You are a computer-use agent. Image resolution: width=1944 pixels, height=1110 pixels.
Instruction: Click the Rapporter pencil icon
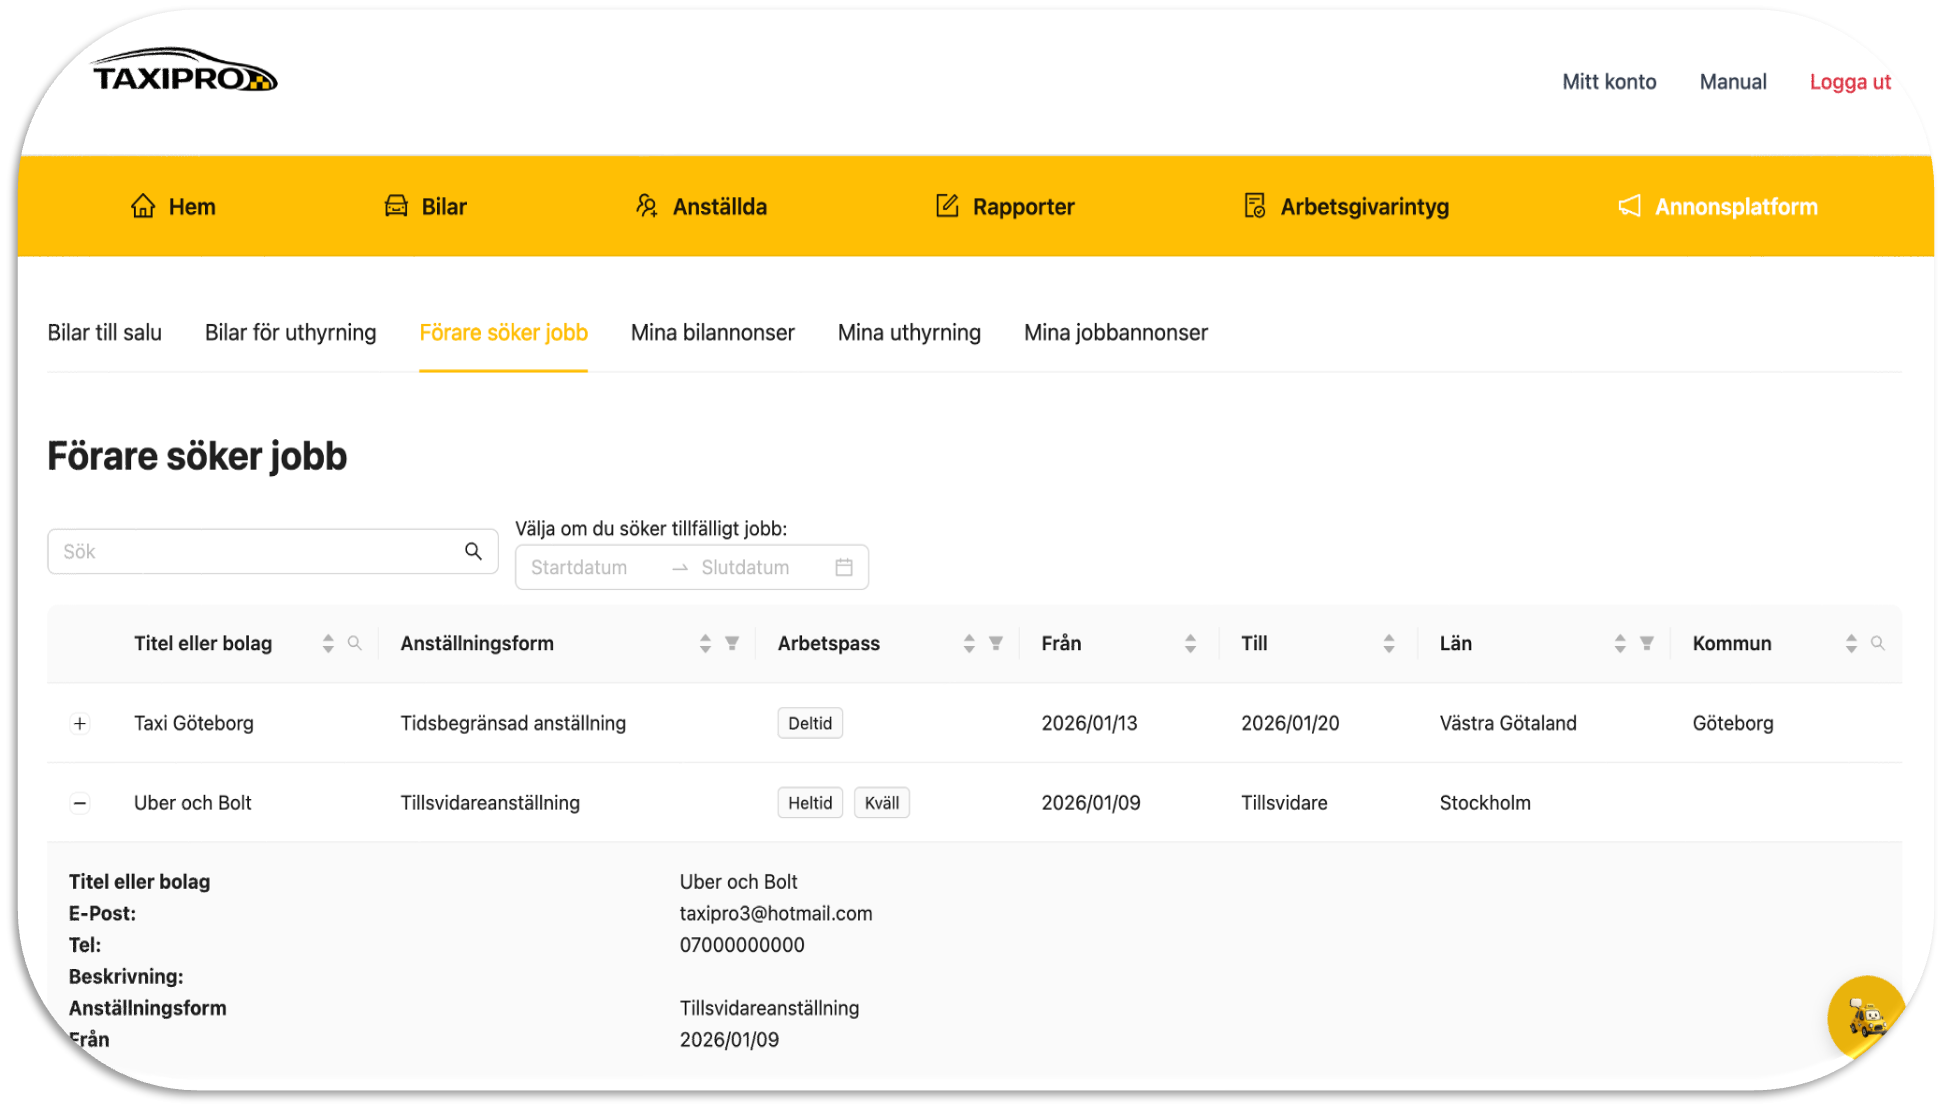click(x=946, y=205)
